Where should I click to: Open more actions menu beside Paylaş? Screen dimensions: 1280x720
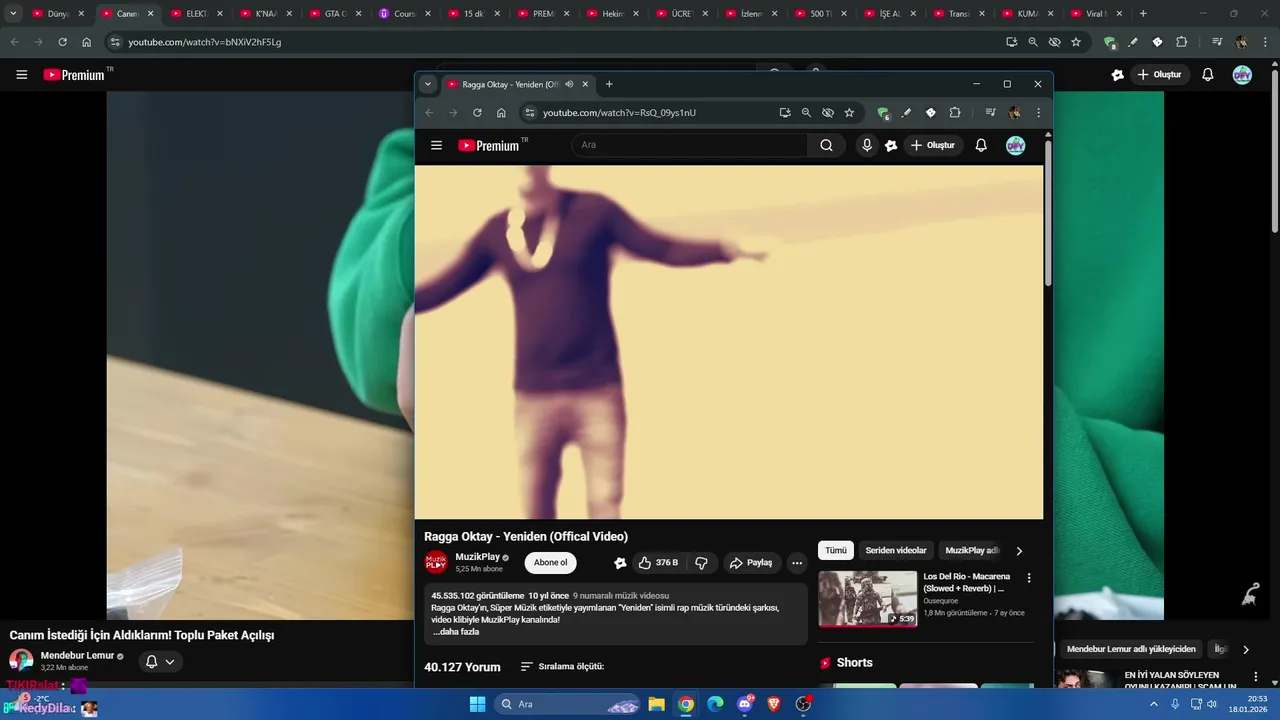797,563
